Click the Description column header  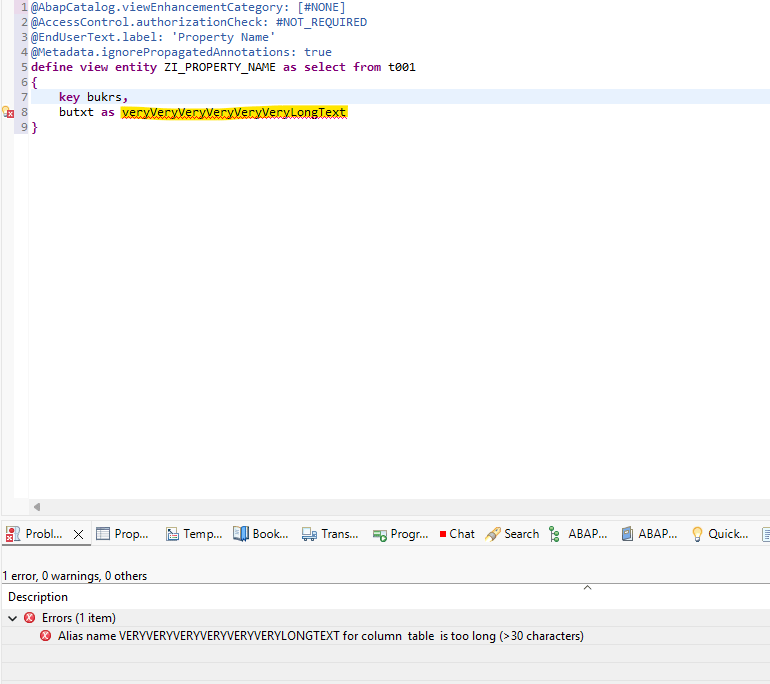point(38,597)
